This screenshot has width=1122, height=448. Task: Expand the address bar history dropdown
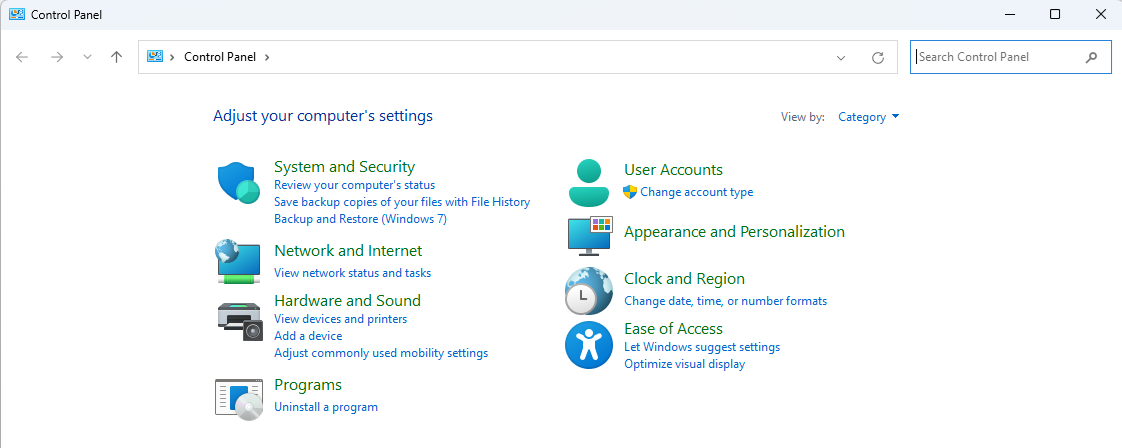click(842, 58)
